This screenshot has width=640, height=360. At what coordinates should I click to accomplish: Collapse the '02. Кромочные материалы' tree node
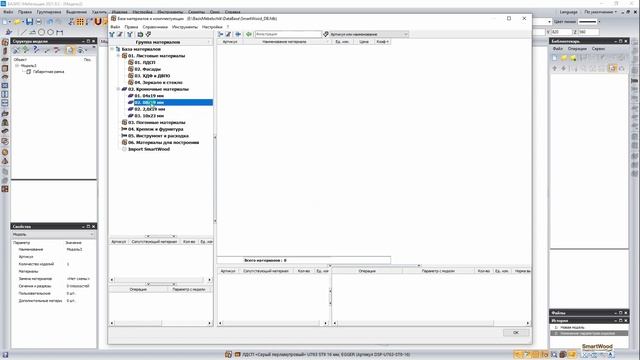tap(118, 89)
